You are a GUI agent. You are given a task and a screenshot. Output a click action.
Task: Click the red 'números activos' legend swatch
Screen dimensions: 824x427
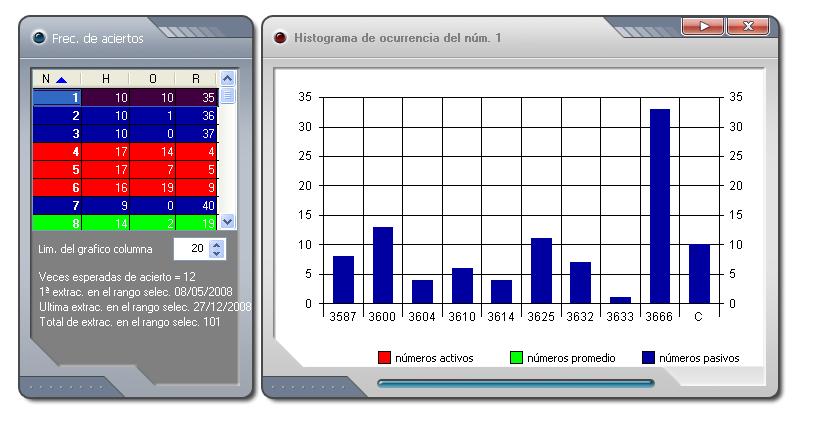coord(384,358)
